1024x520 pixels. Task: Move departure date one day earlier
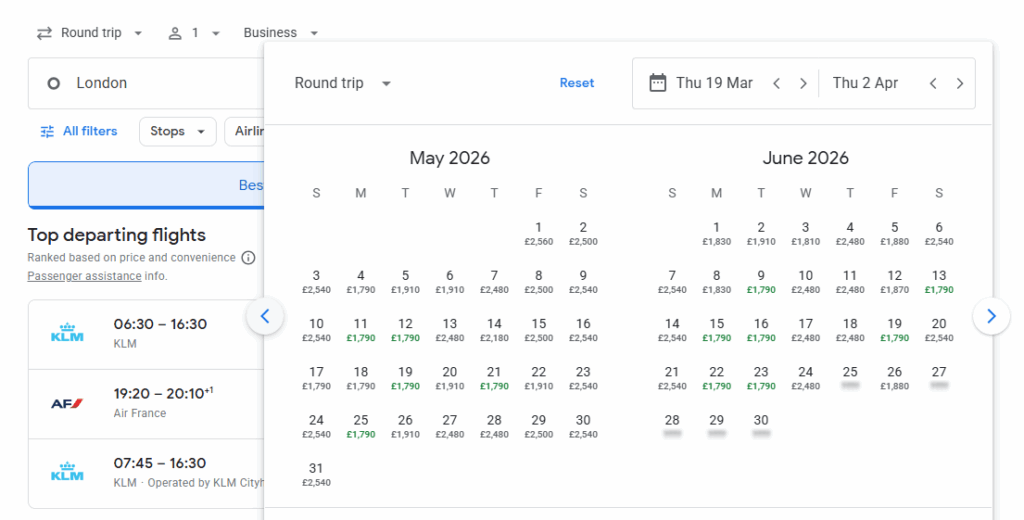777,83
